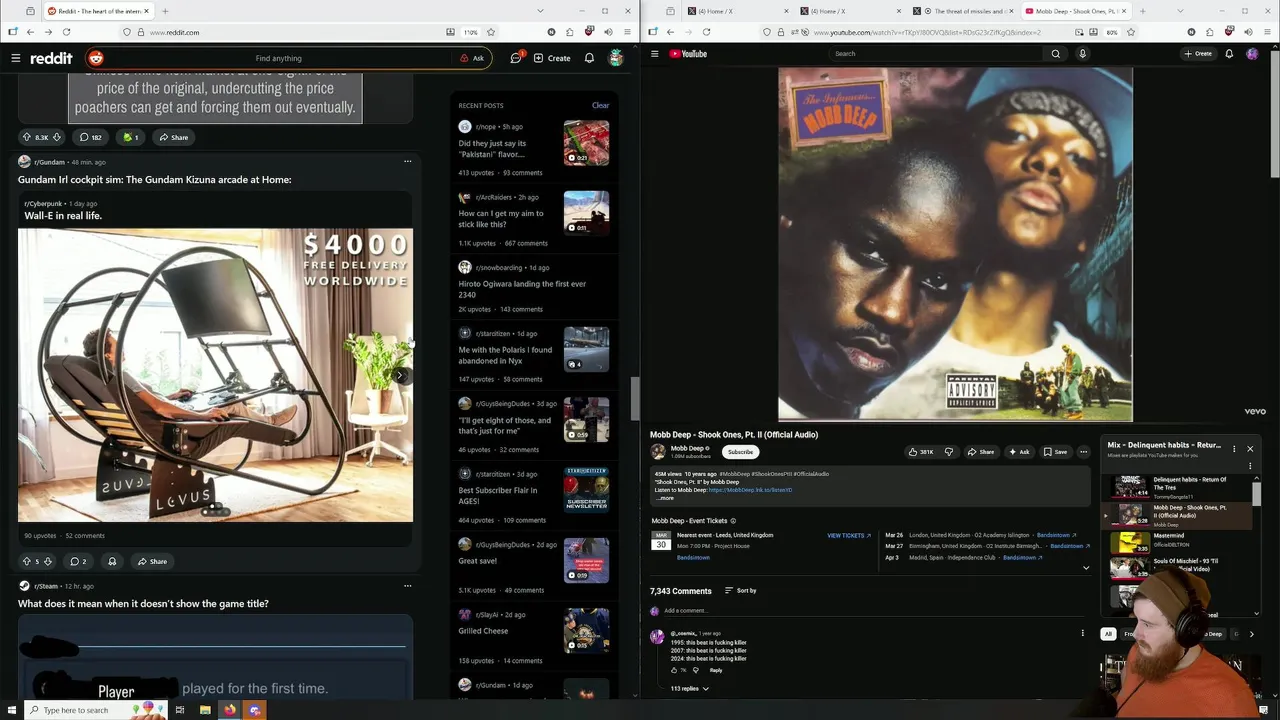The height and width of the screenshot is (720, 1280).
Task: Next image arrow on the cockpit chair gallery
Action: point(400,376)
